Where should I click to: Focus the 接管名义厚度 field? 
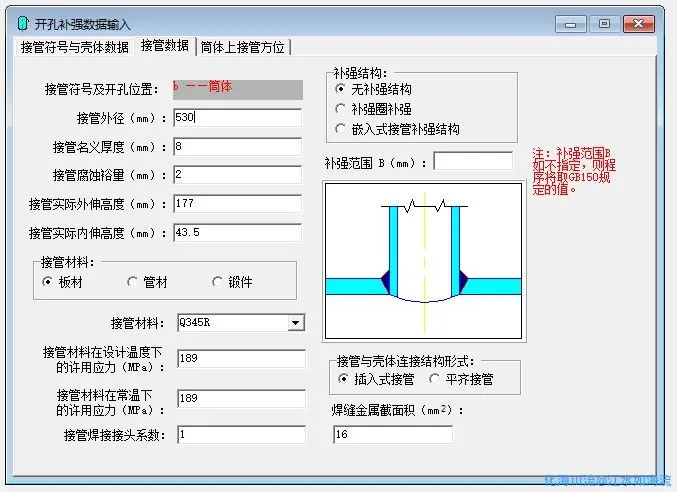237,147
